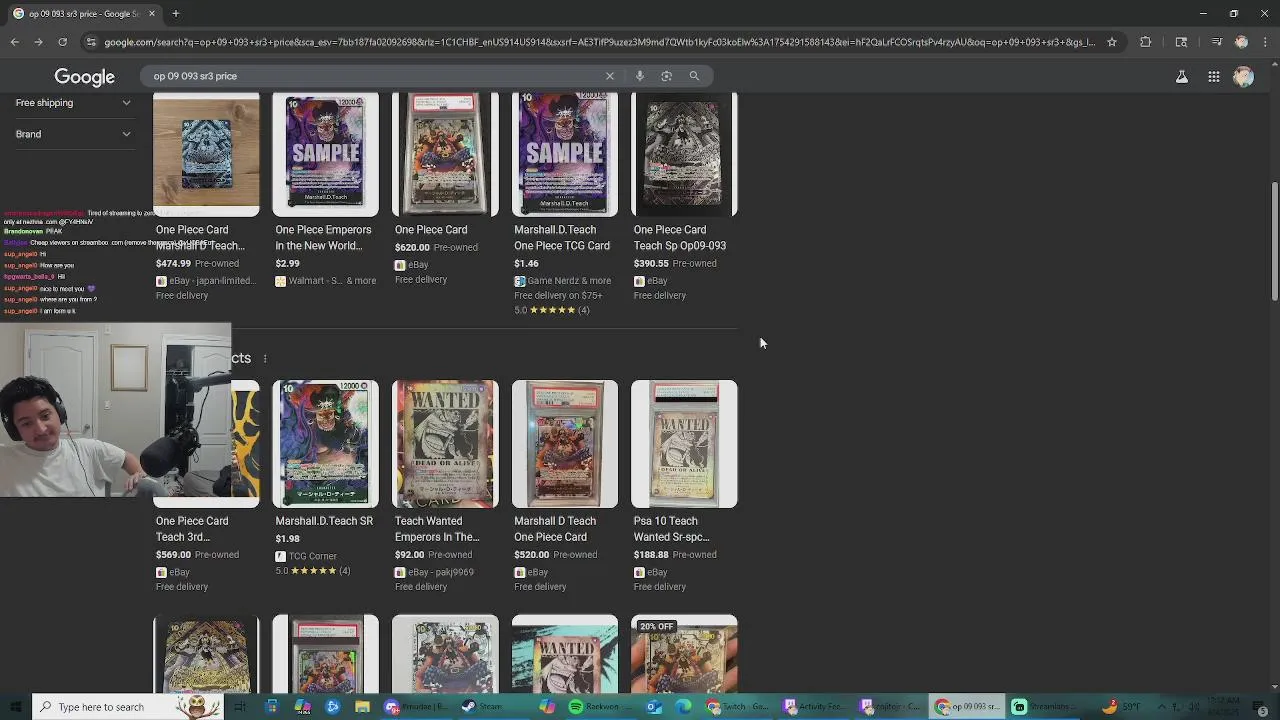Open Windows Start menu

15,707
